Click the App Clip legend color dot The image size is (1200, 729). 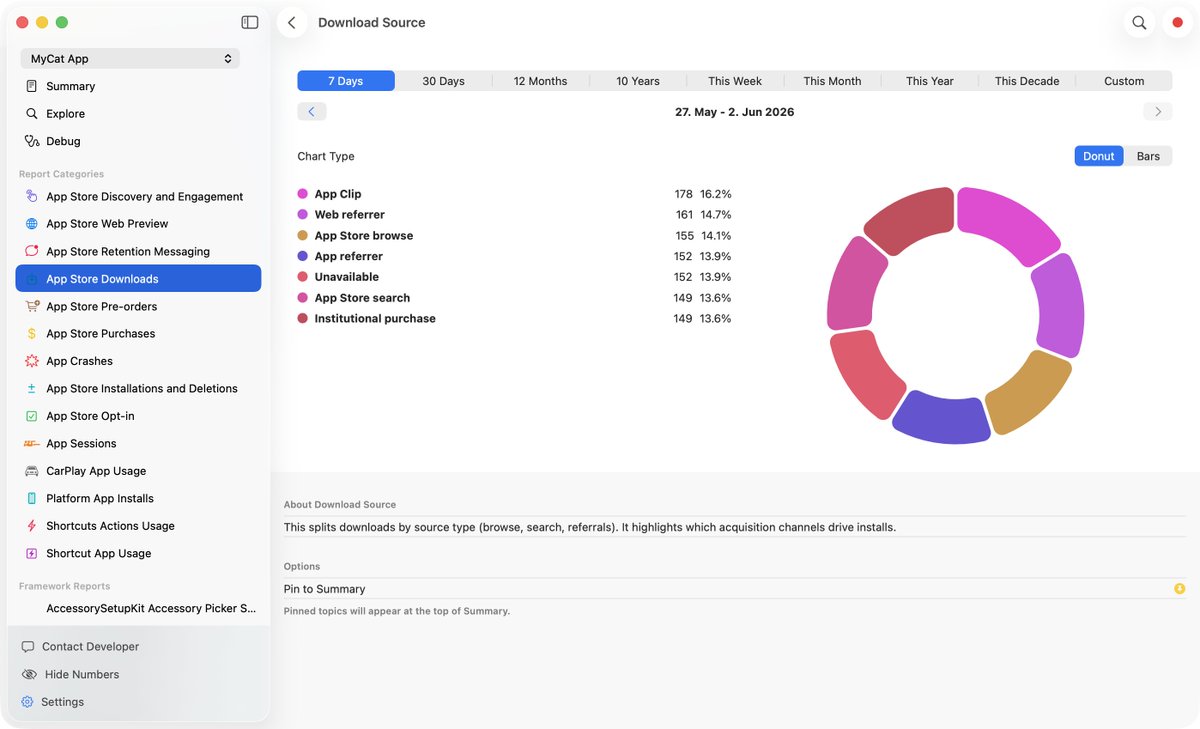click(303, 194)
